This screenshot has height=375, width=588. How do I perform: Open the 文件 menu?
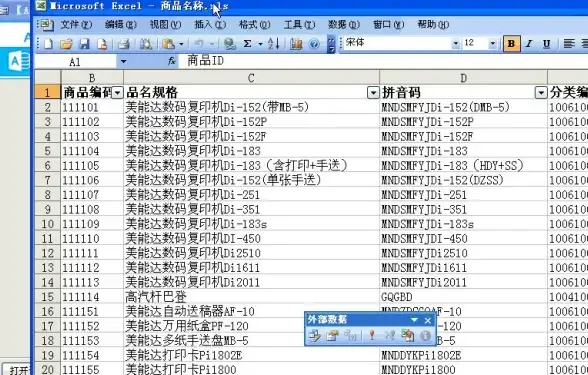point(76,25)
